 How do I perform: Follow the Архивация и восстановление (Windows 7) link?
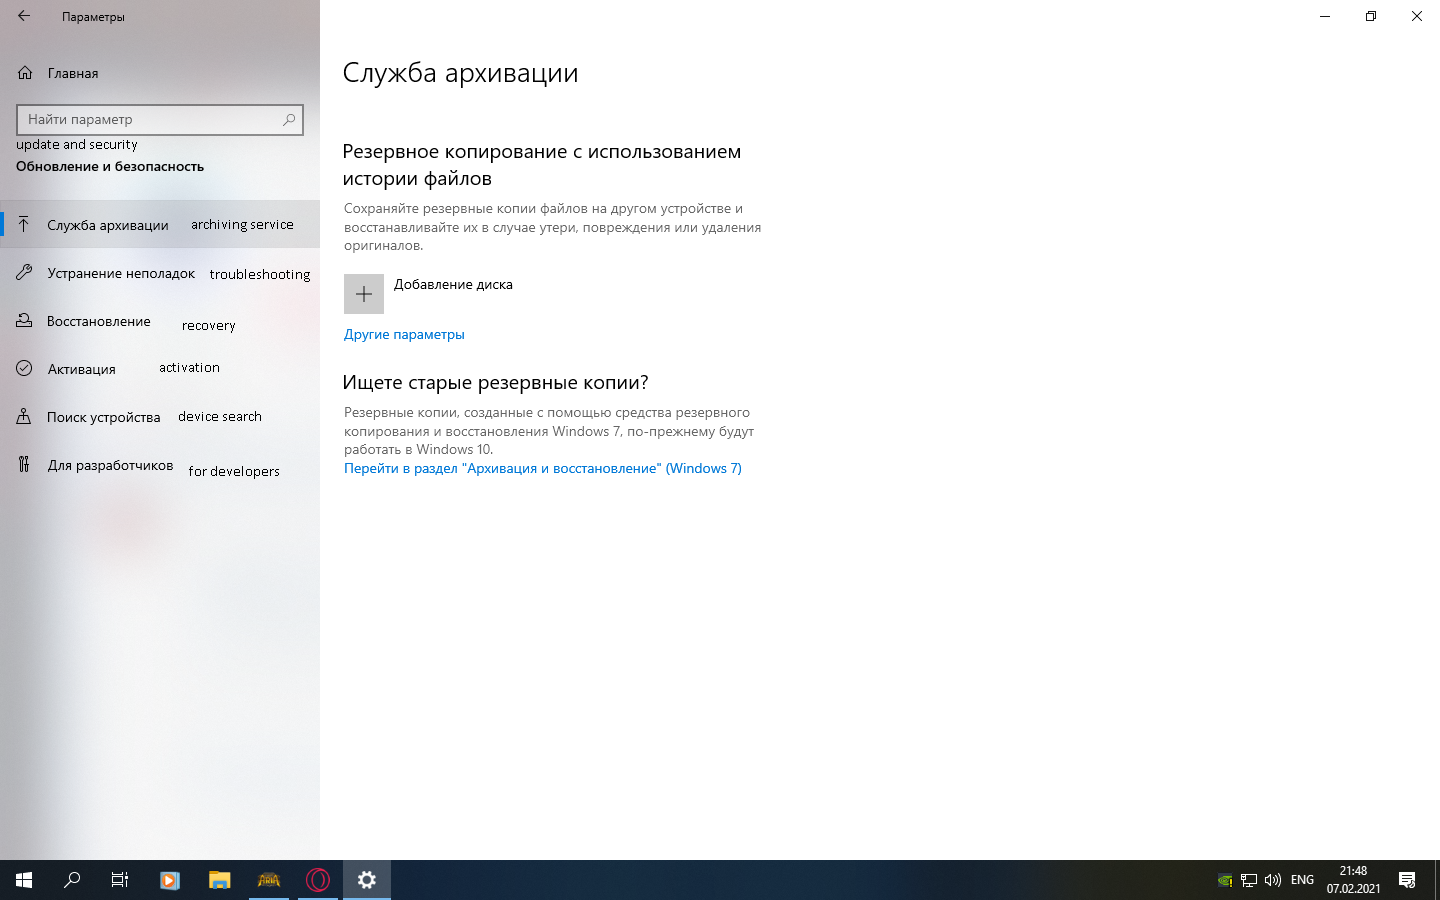tap(543, 468)
